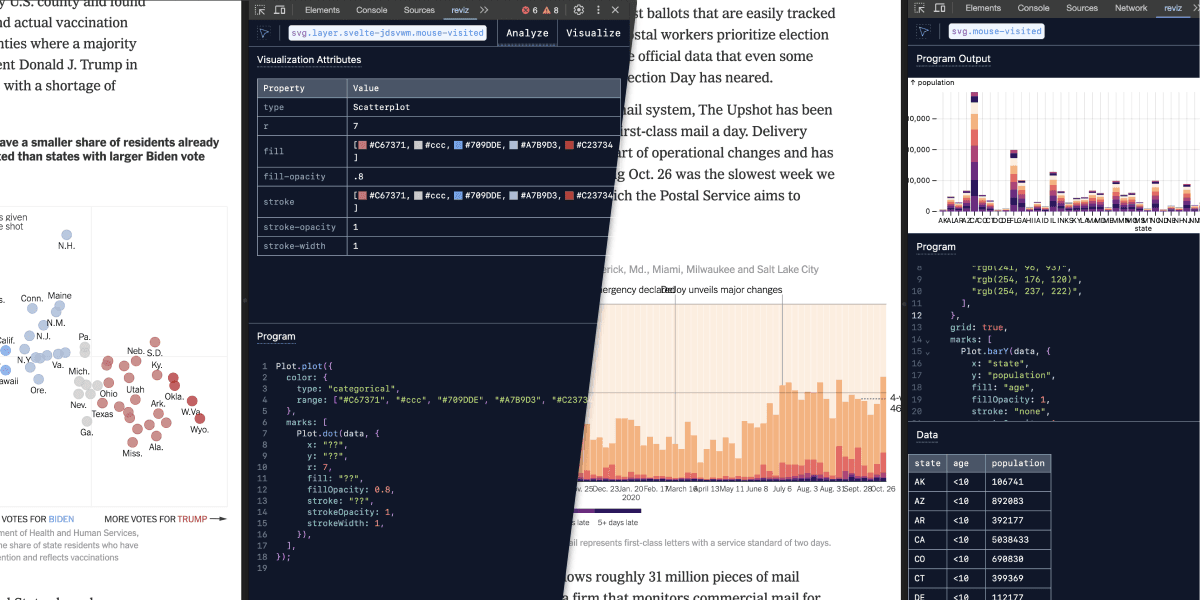Click the Property column header
Screen dimensions: 1200x600
302,88
